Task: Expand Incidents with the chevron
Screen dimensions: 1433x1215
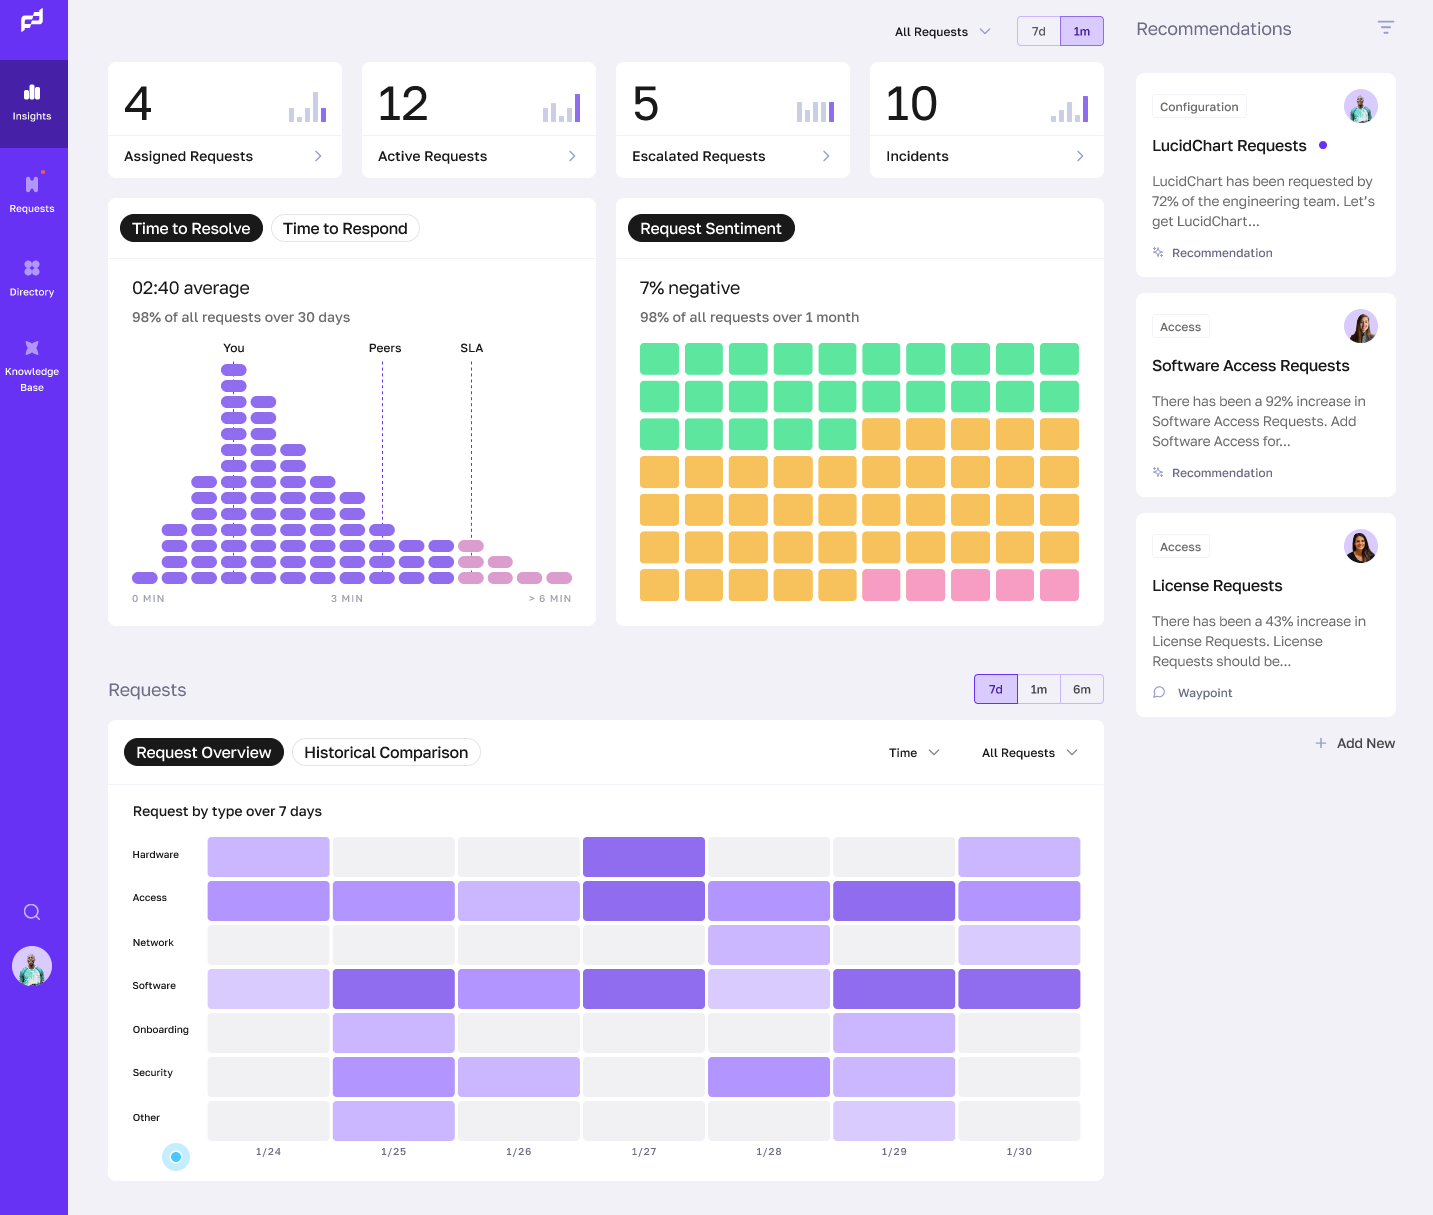Action: tap(1080, 156)
